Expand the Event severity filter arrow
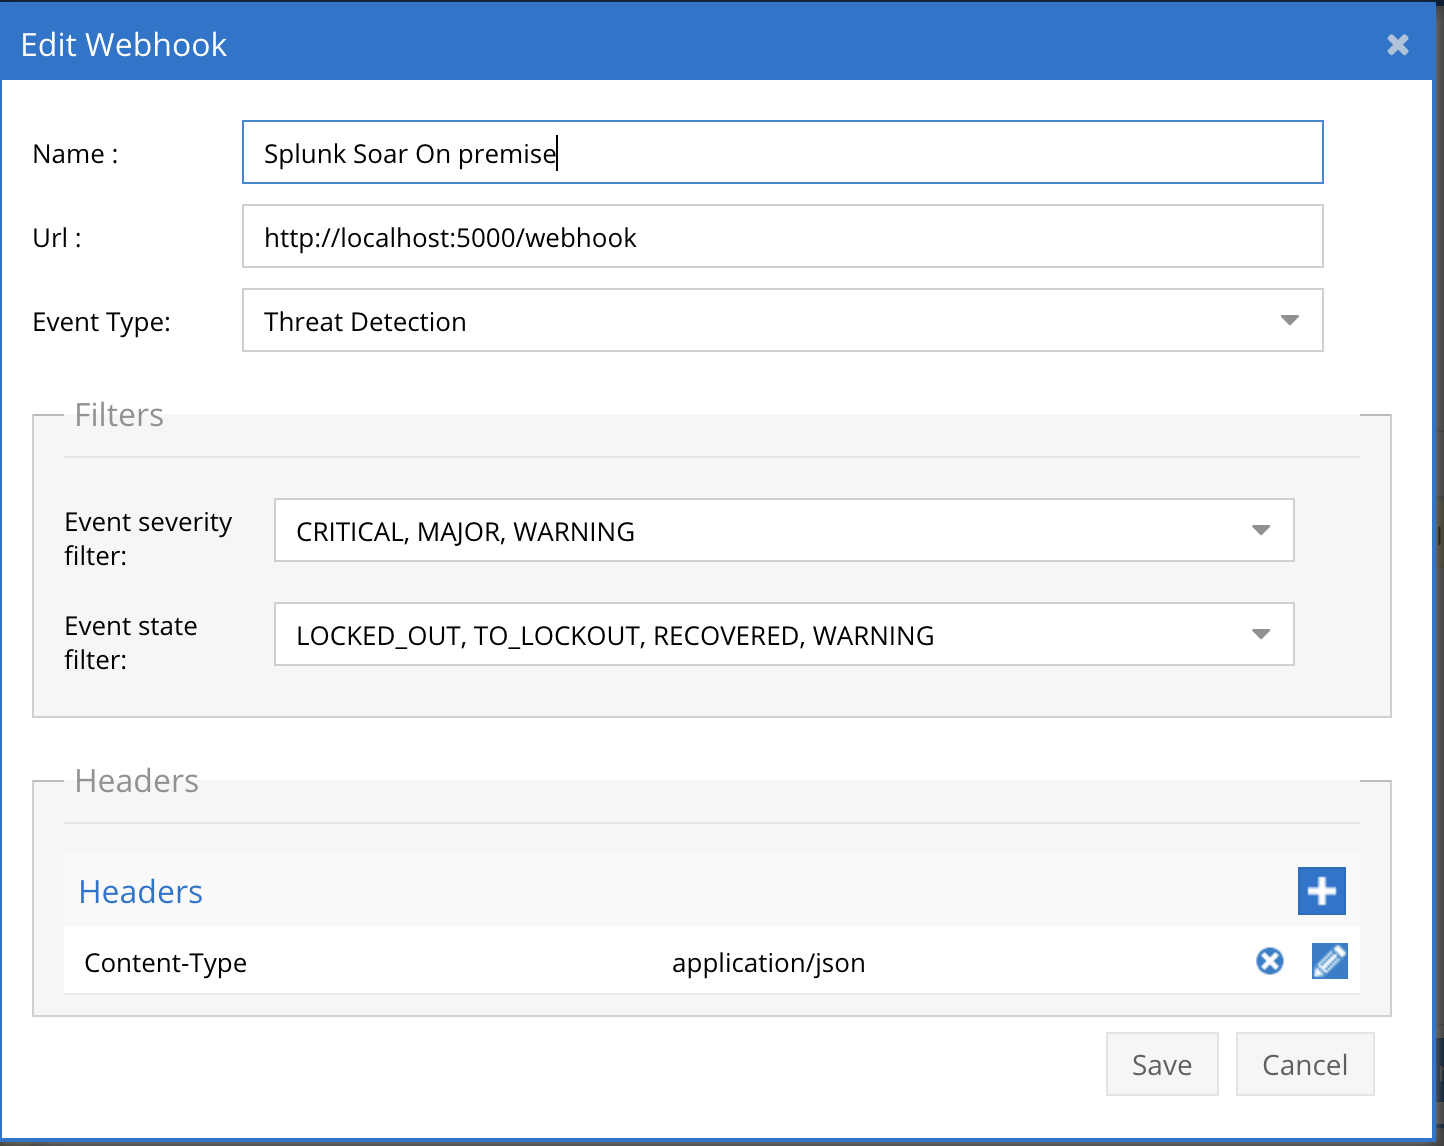1444x1146 pixels. pos(1261,530)
